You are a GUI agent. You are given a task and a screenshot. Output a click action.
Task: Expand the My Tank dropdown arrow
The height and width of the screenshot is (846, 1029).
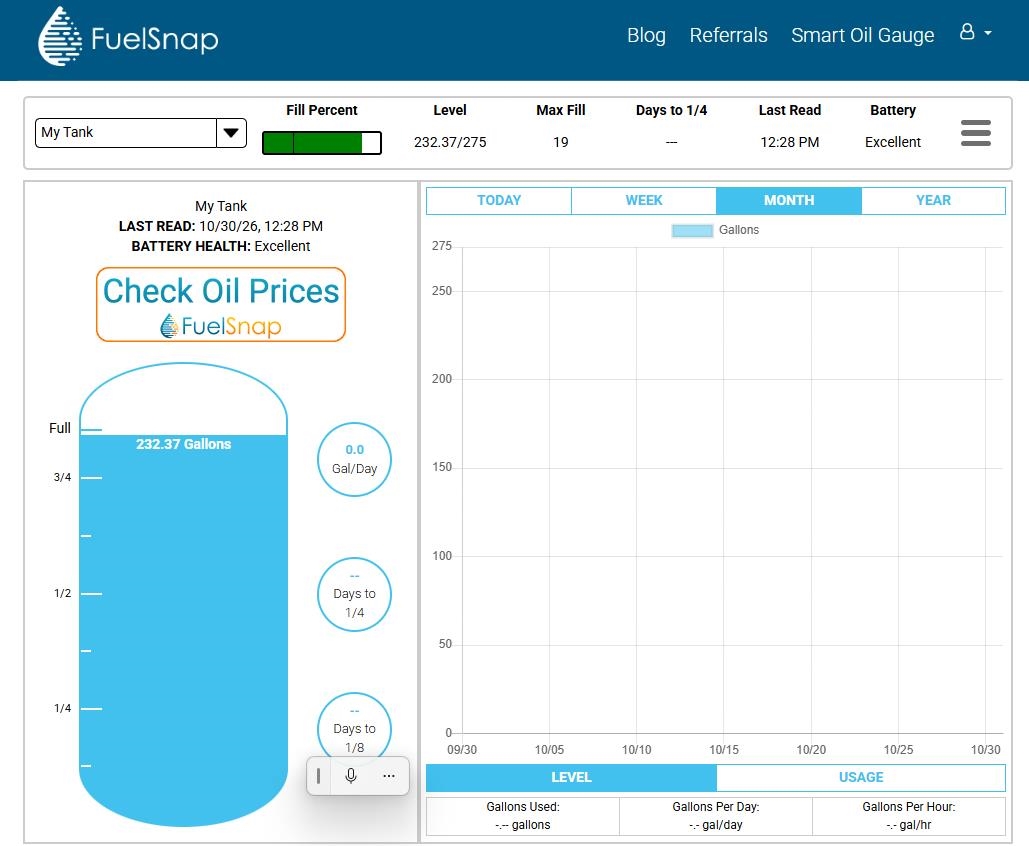[x=231, y=133]
